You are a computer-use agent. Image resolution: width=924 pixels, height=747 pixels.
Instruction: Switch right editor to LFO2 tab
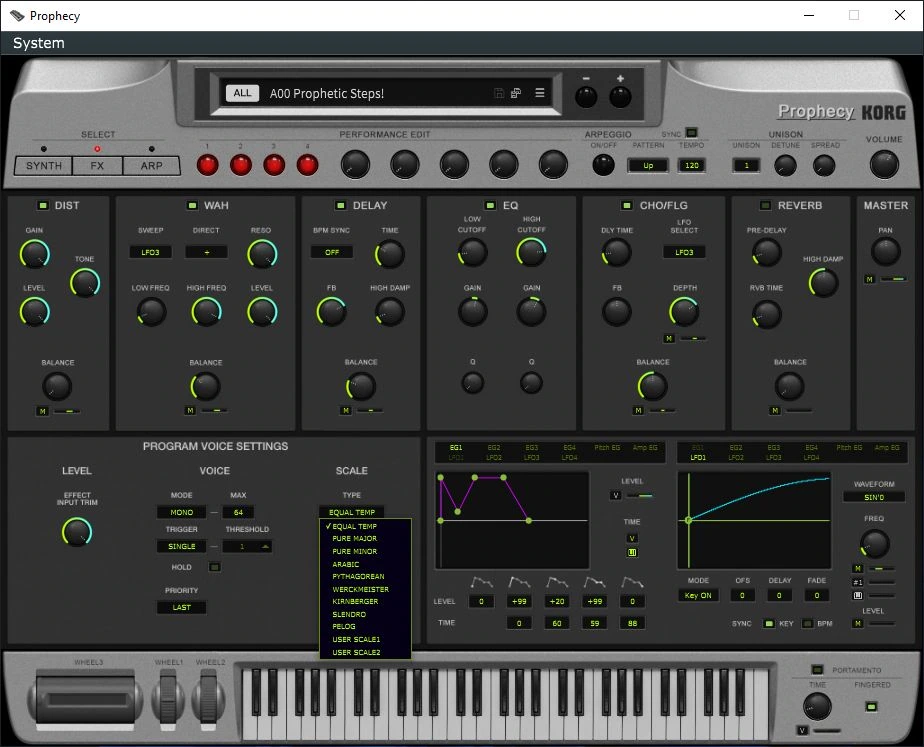(735, 457)
